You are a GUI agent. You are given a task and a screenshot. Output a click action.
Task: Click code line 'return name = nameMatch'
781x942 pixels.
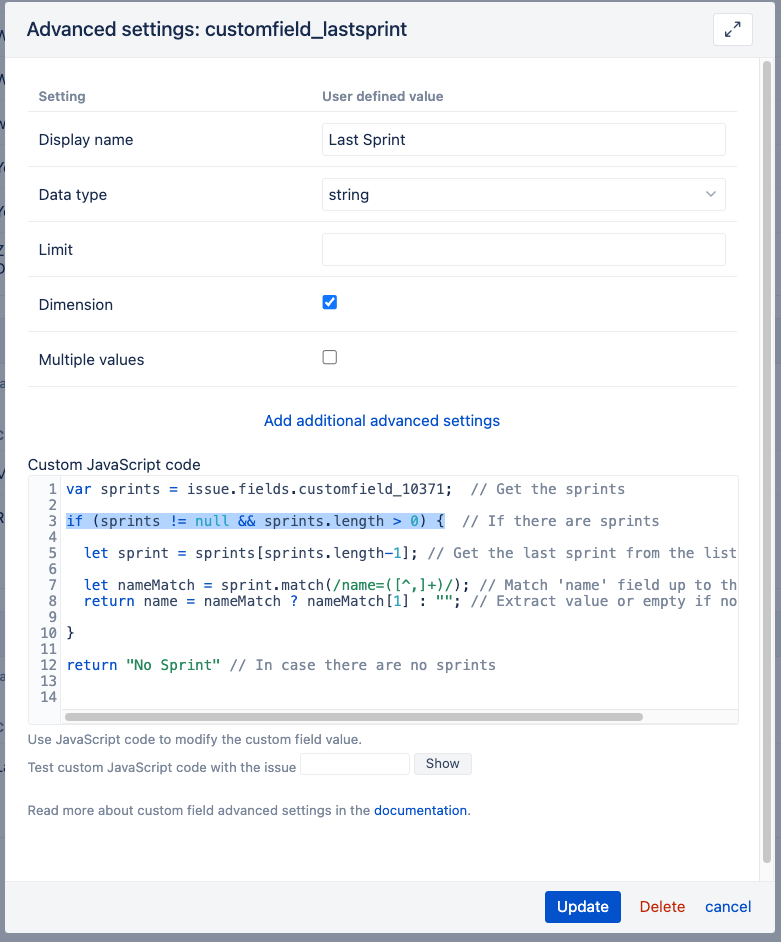pyautogui.click(x=410, y=601)
